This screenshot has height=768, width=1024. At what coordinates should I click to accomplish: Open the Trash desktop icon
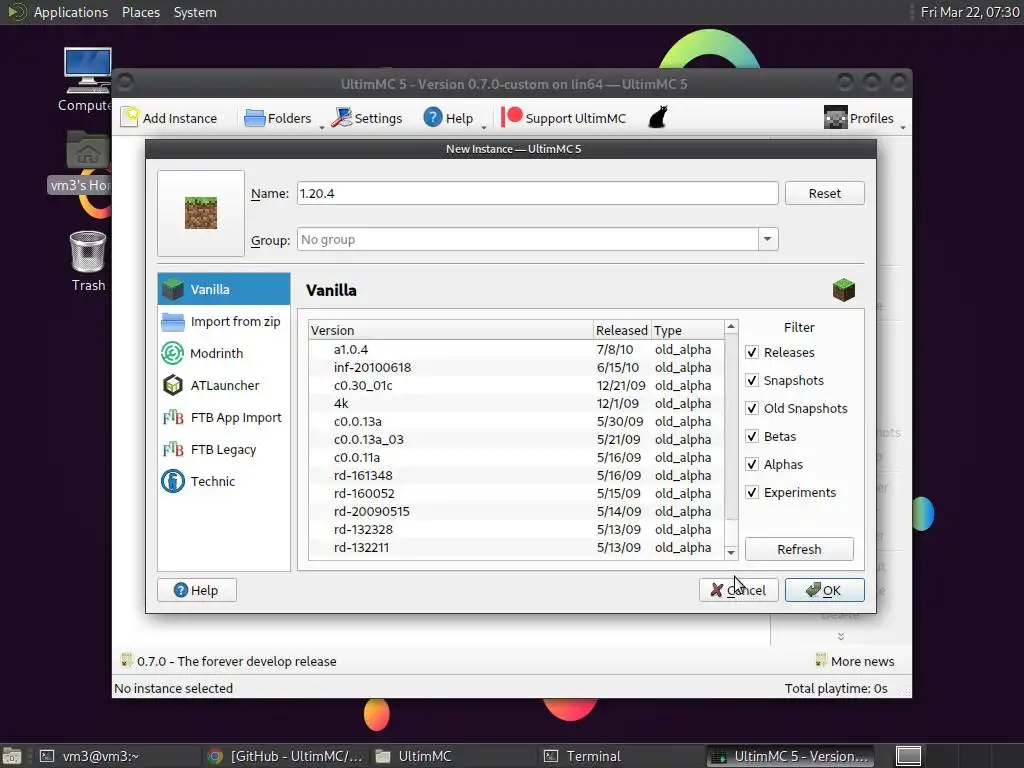tap(88, 251)
